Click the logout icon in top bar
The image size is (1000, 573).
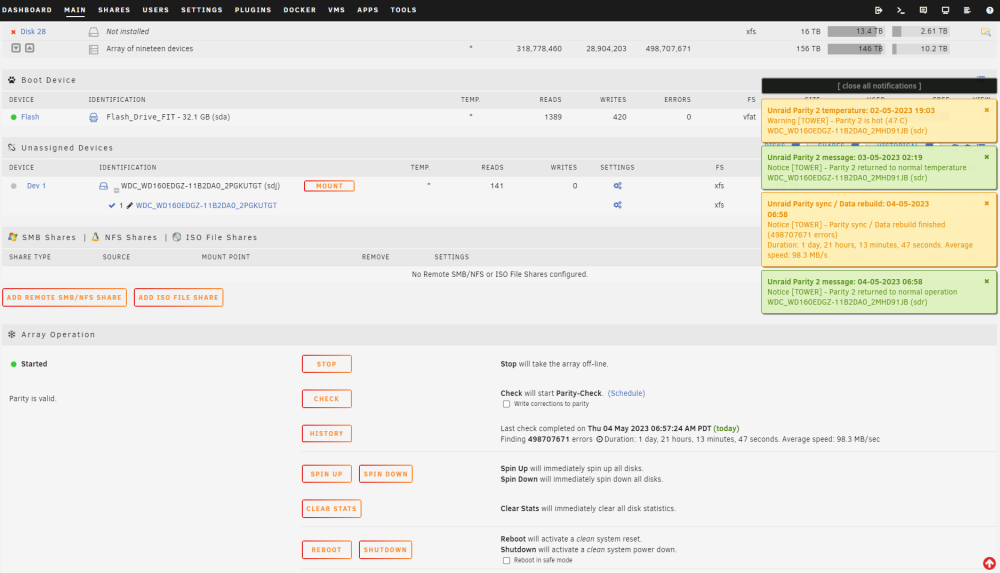878,10
